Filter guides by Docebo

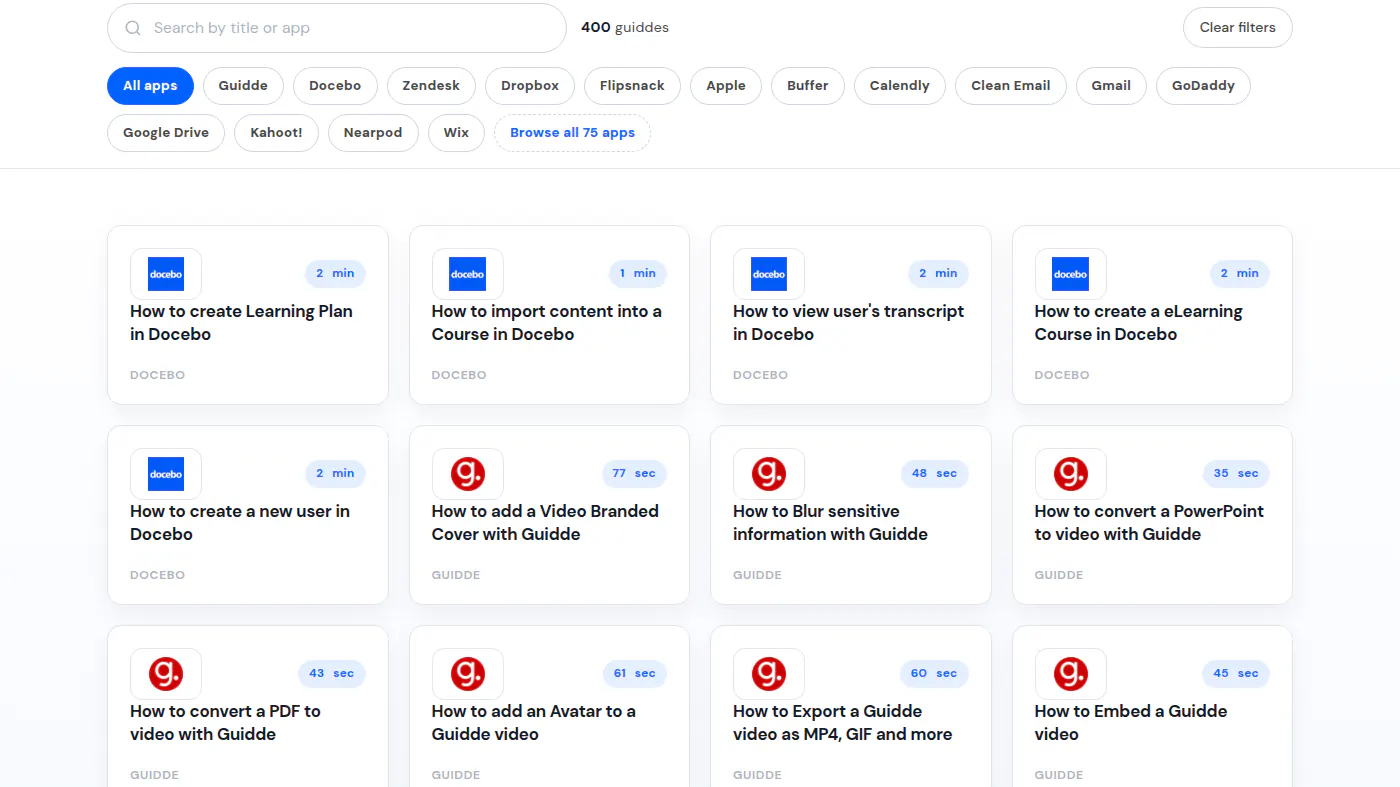[335, 86]
